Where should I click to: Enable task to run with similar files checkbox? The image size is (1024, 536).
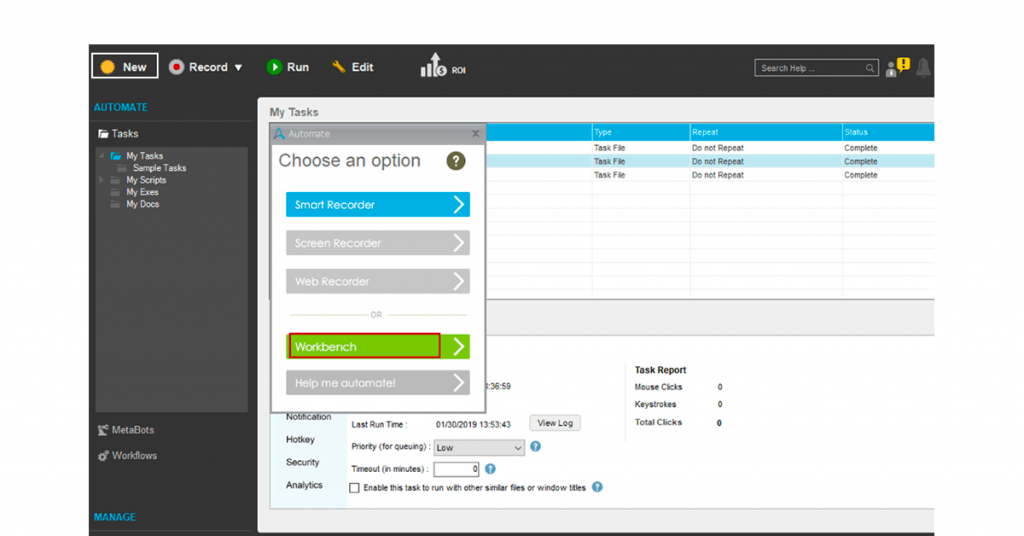coord(355,488)
